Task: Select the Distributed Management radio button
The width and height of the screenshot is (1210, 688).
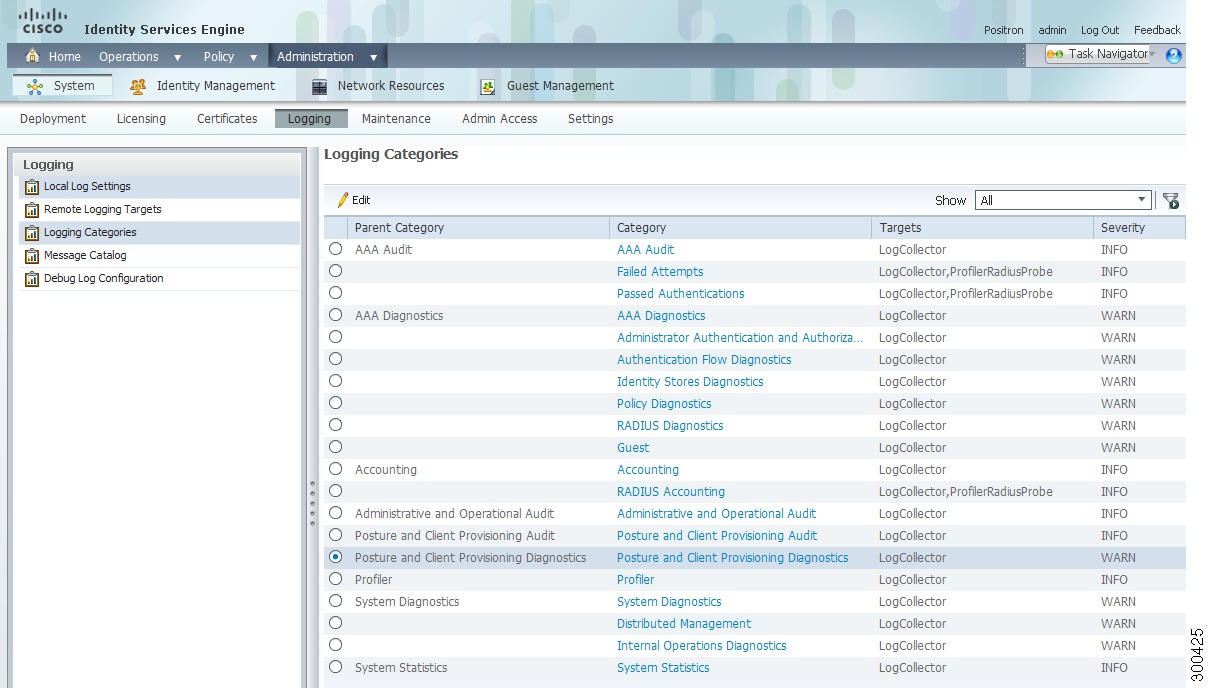Action: tap(335, 623)
